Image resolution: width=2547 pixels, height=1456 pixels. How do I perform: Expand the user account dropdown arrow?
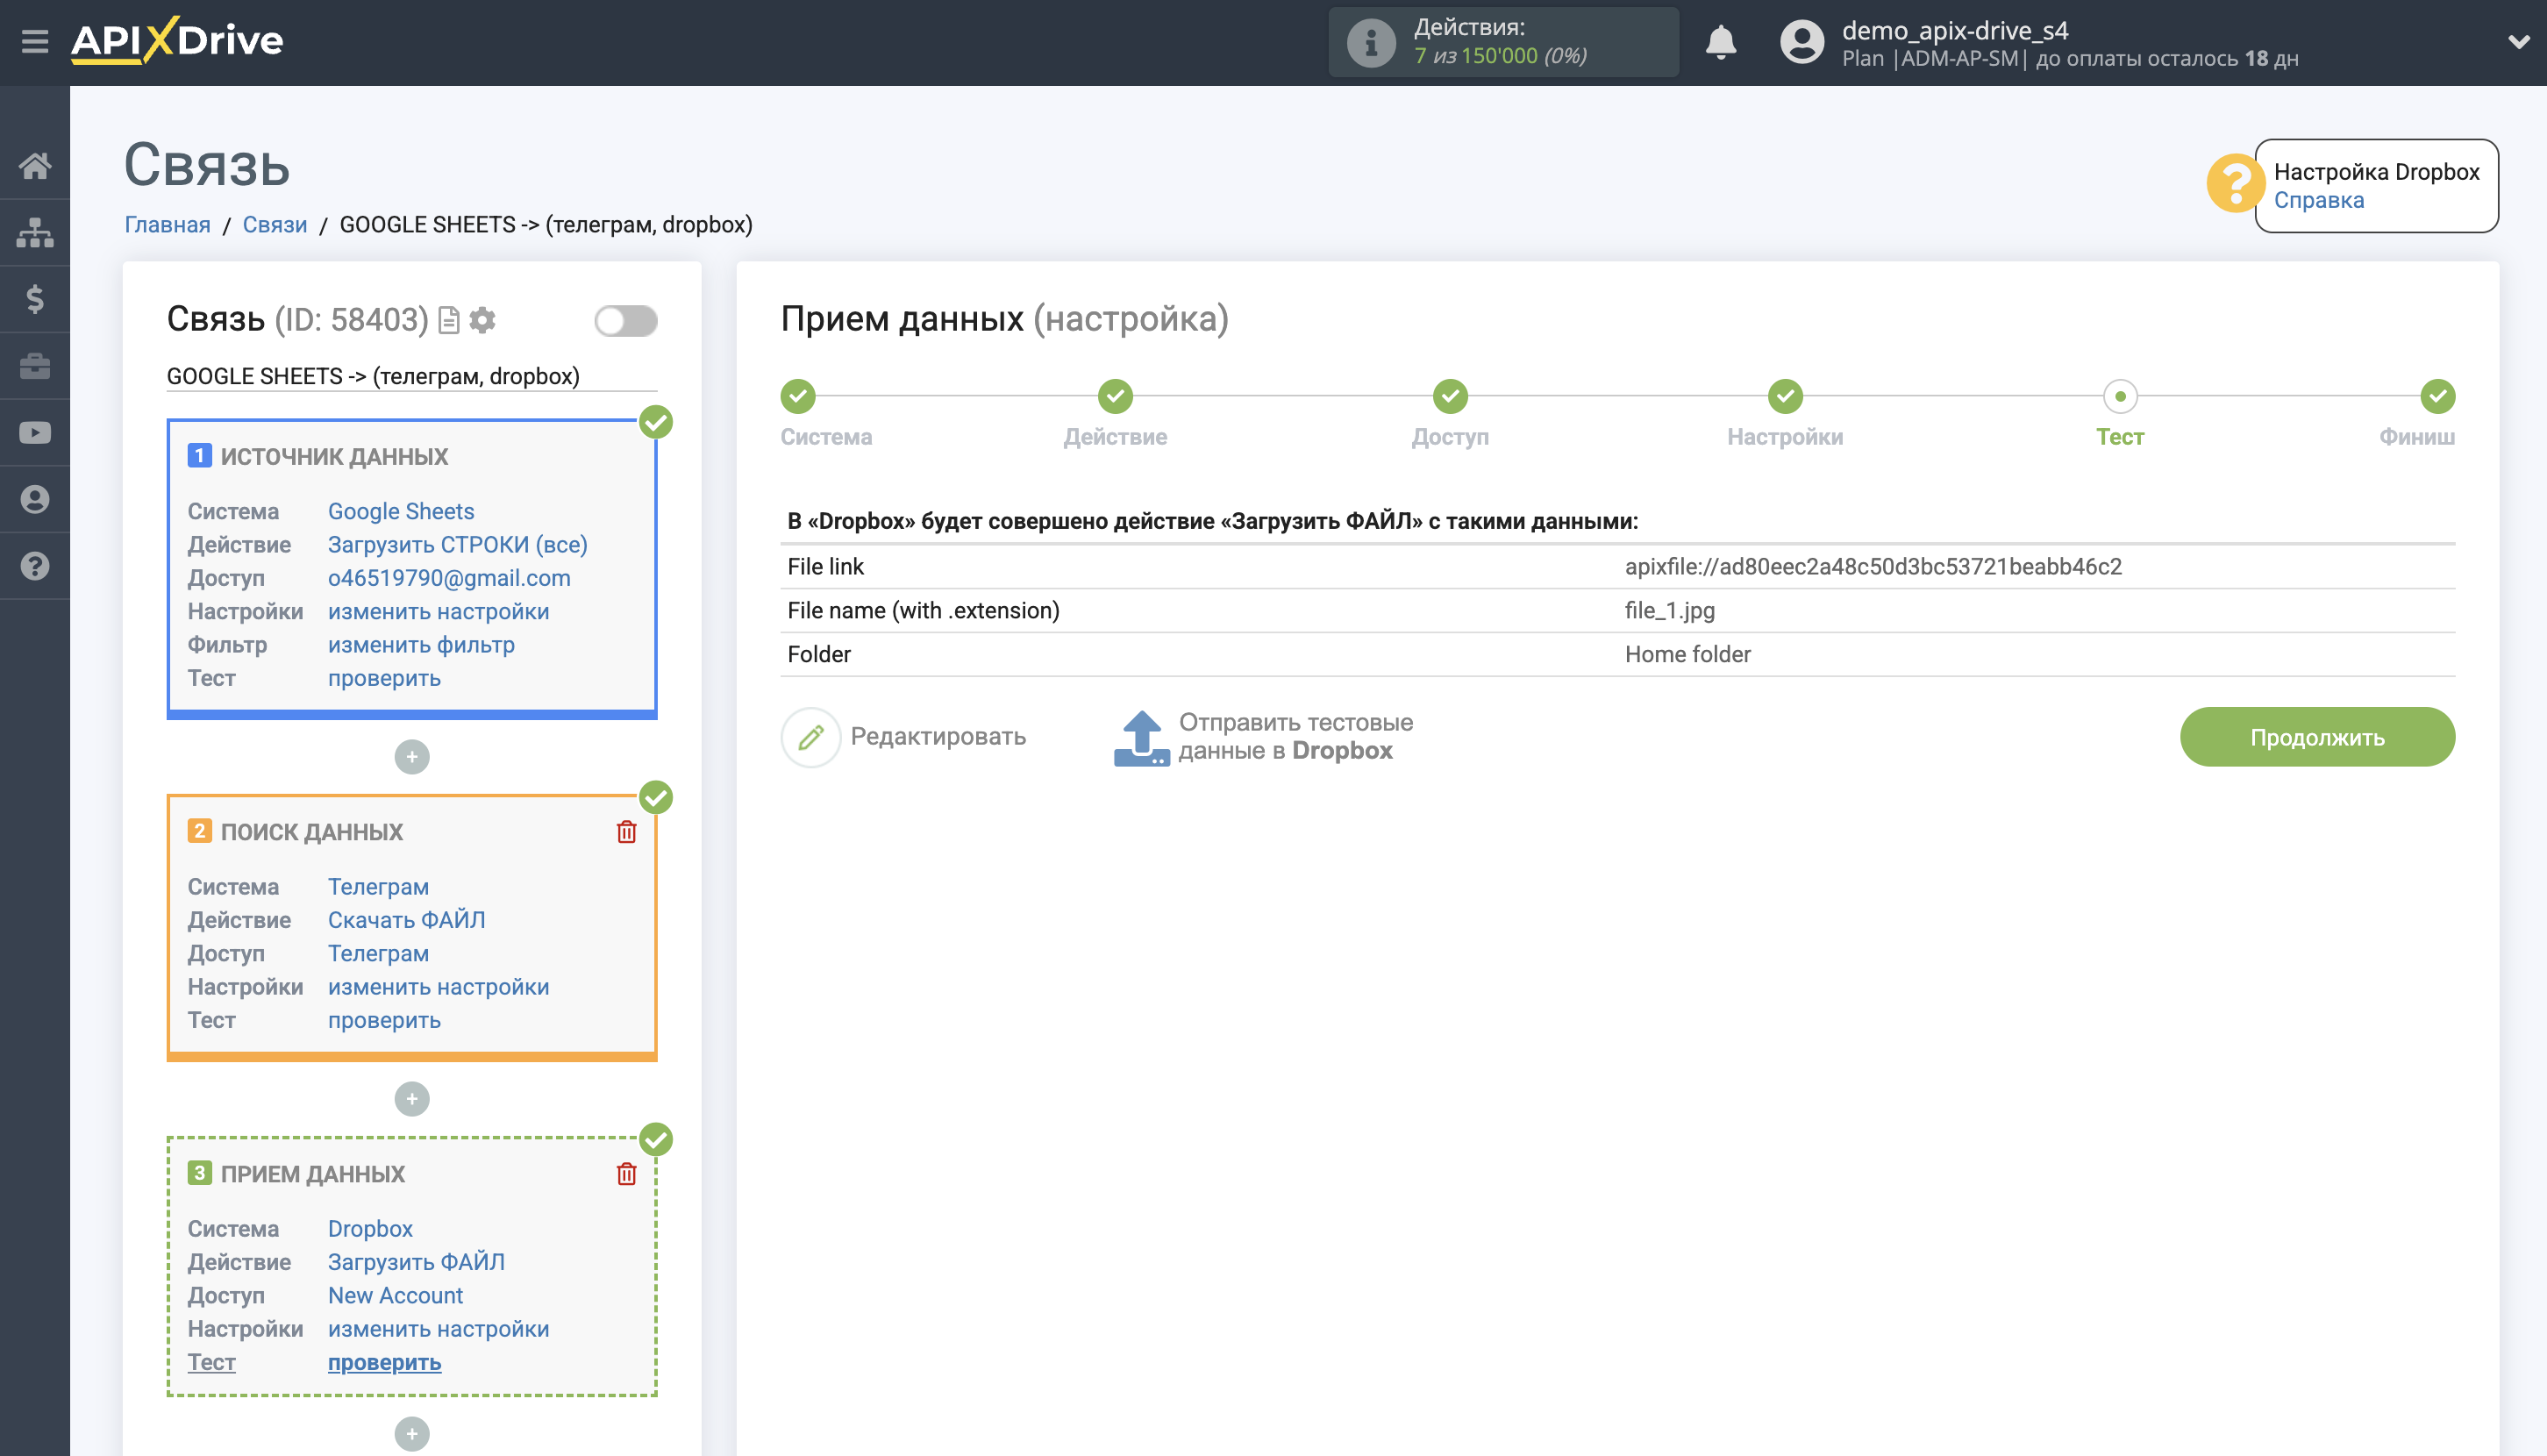click(2517, 43)
